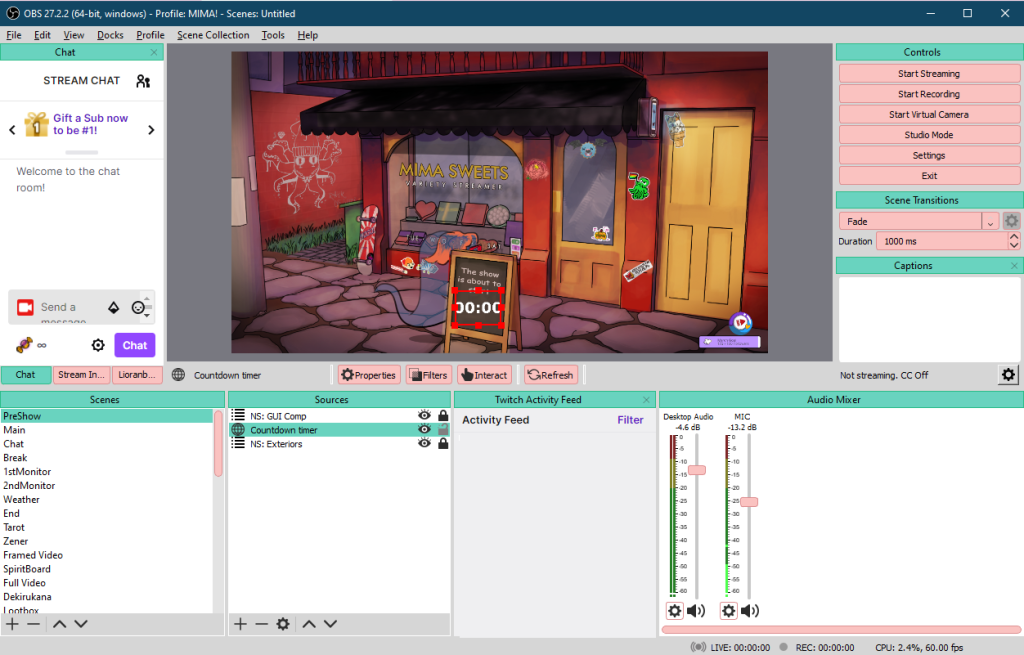Screen dimensions: 1024x655
Task: Expand the Fade transition dropdown
Action: 990,222
